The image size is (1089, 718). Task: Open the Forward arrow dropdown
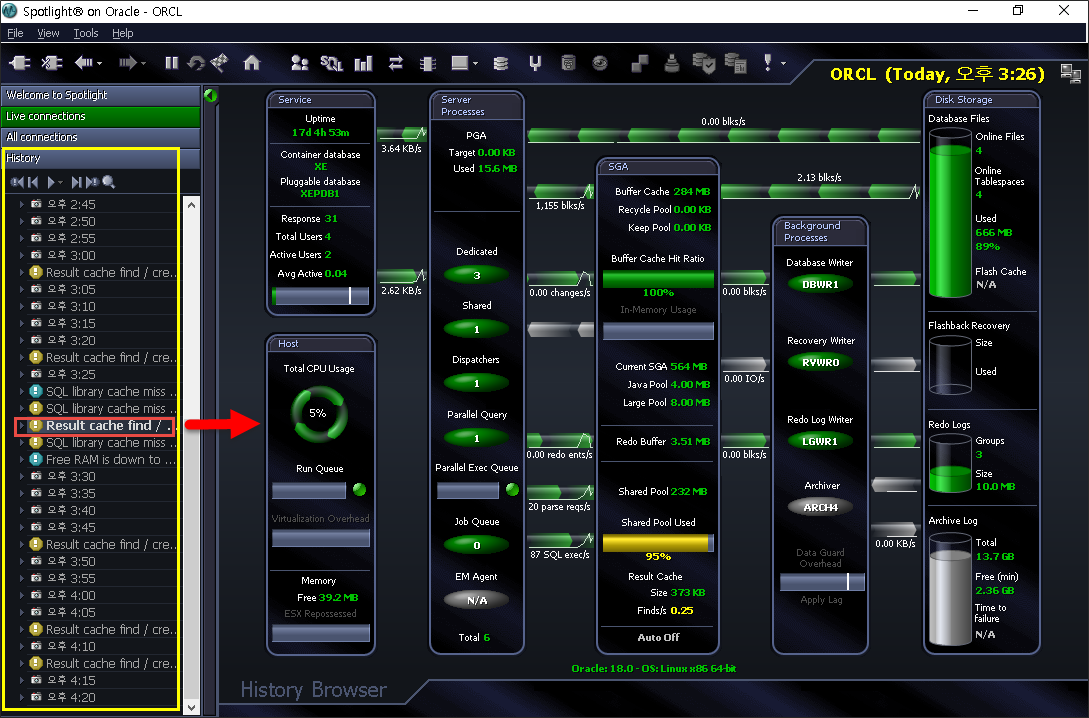(143, 64)
